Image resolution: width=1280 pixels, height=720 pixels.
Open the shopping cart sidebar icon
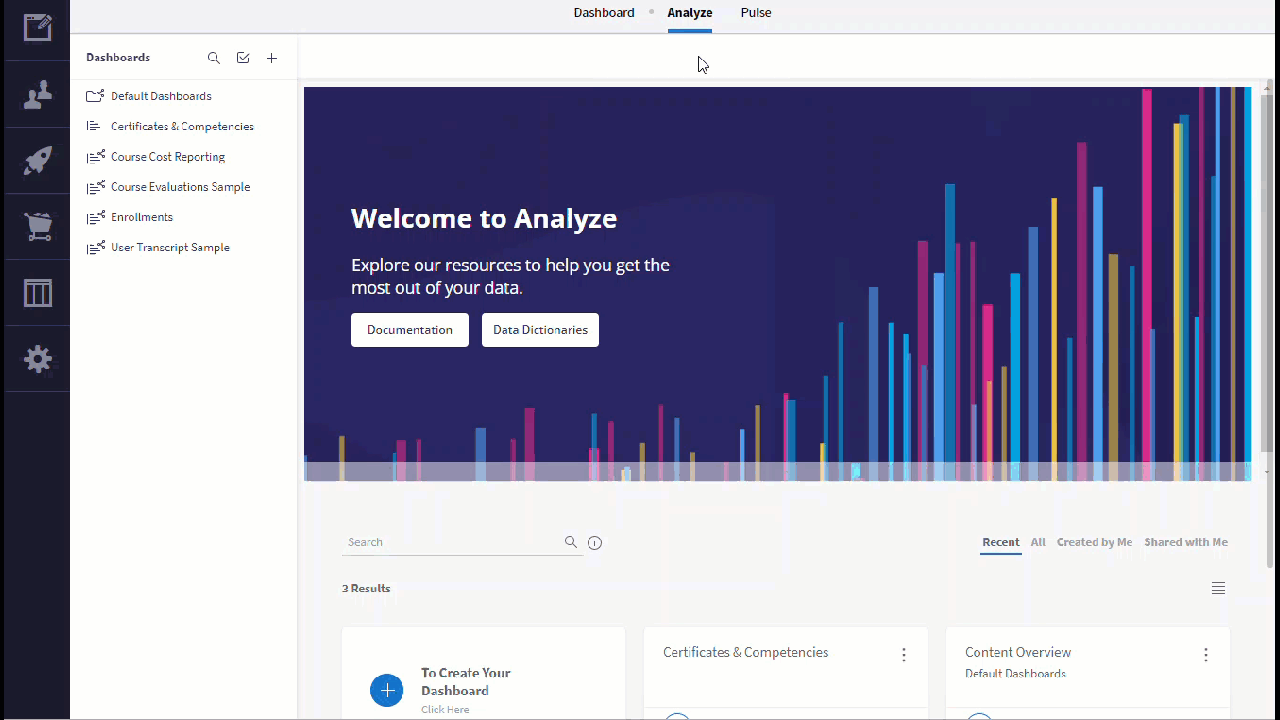(x=37, y=227)
